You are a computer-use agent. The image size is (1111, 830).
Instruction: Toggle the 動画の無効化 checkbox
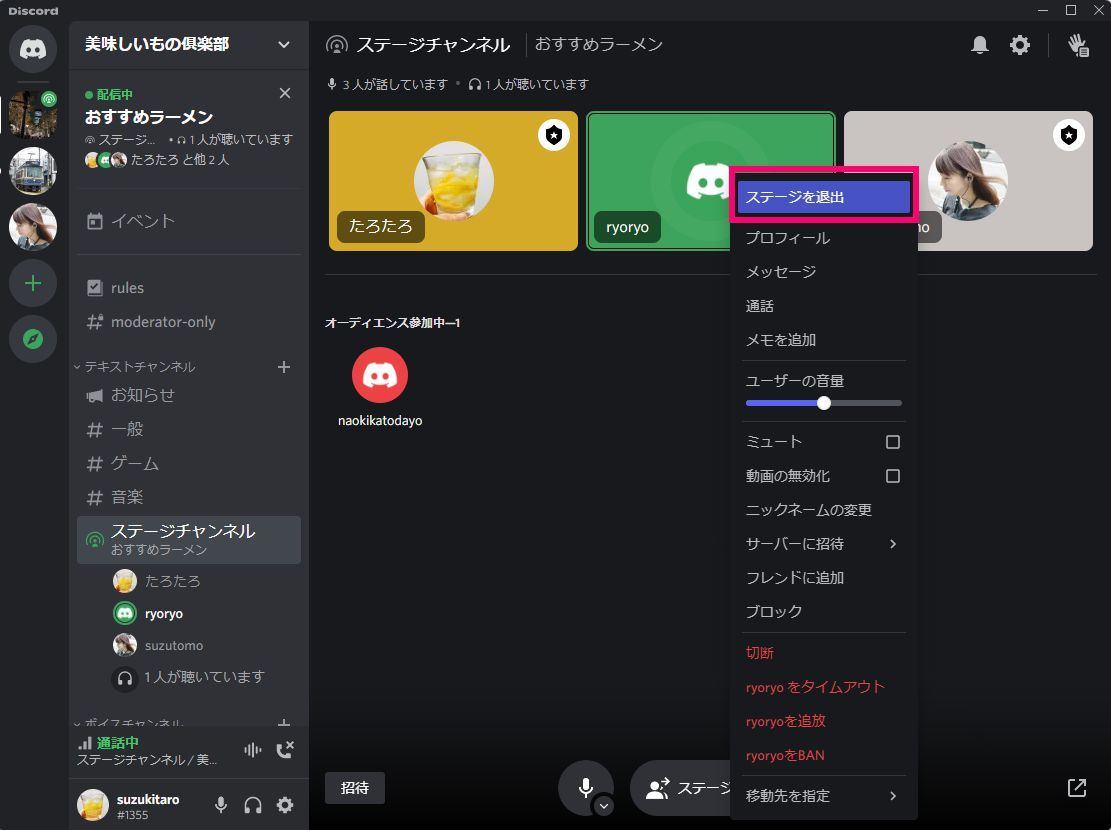(x=893, y=476)
